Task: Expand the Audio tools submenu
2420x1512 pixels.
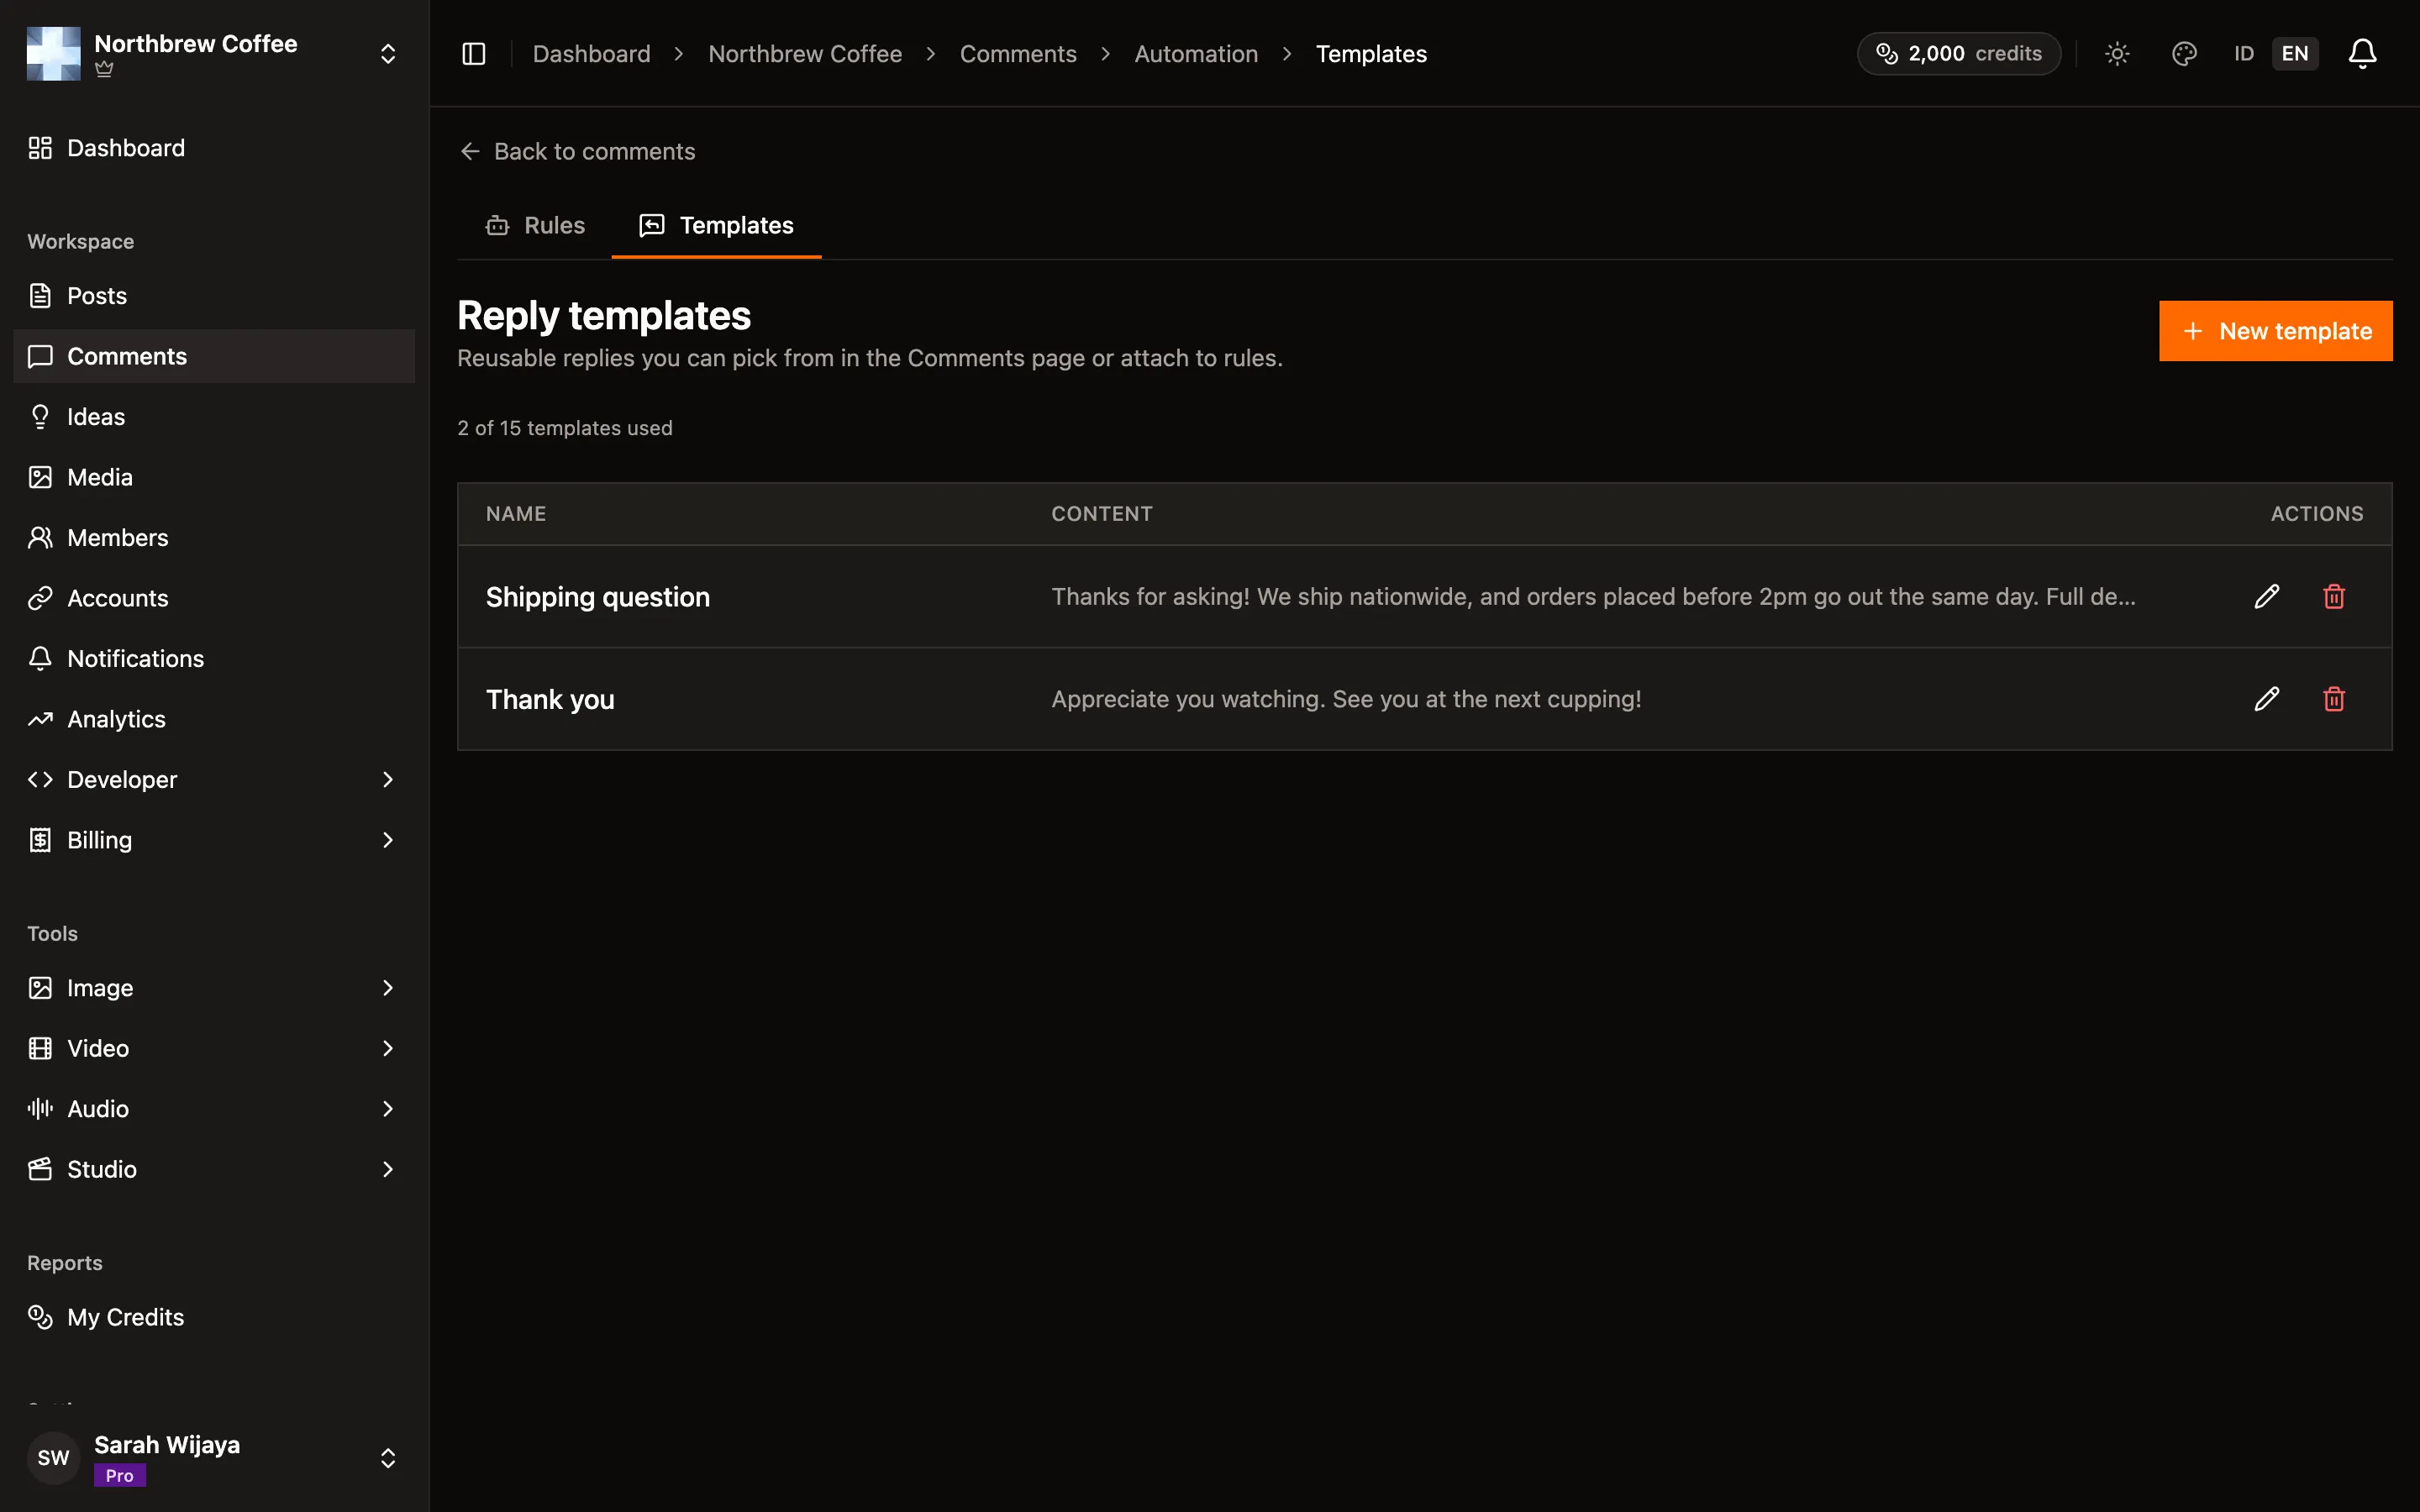Action: tap(388, 1109)
